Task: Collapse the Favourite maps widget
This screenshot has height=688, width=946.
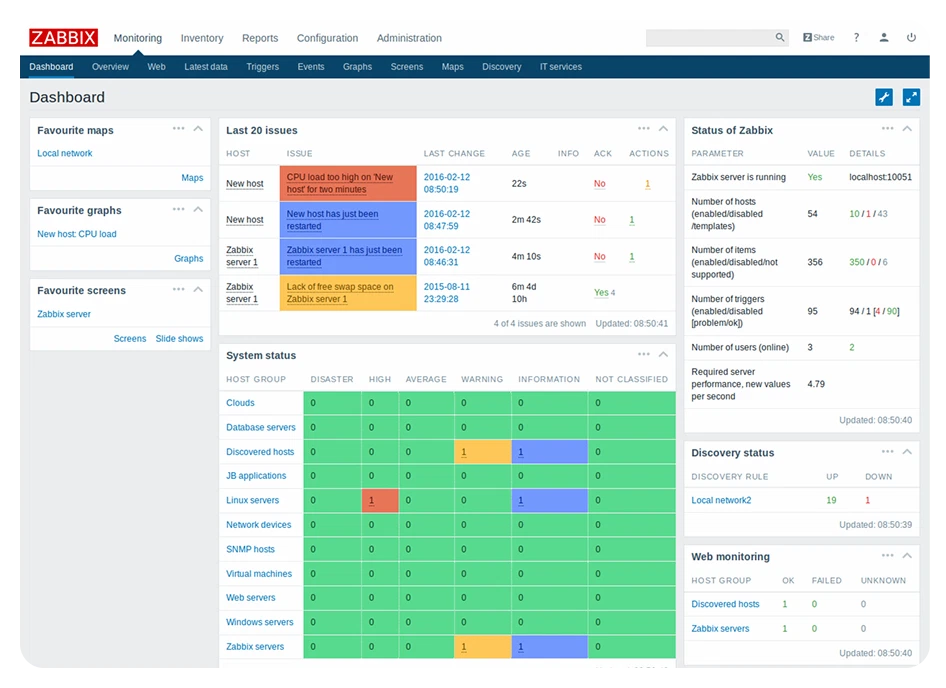Action: 198,129
